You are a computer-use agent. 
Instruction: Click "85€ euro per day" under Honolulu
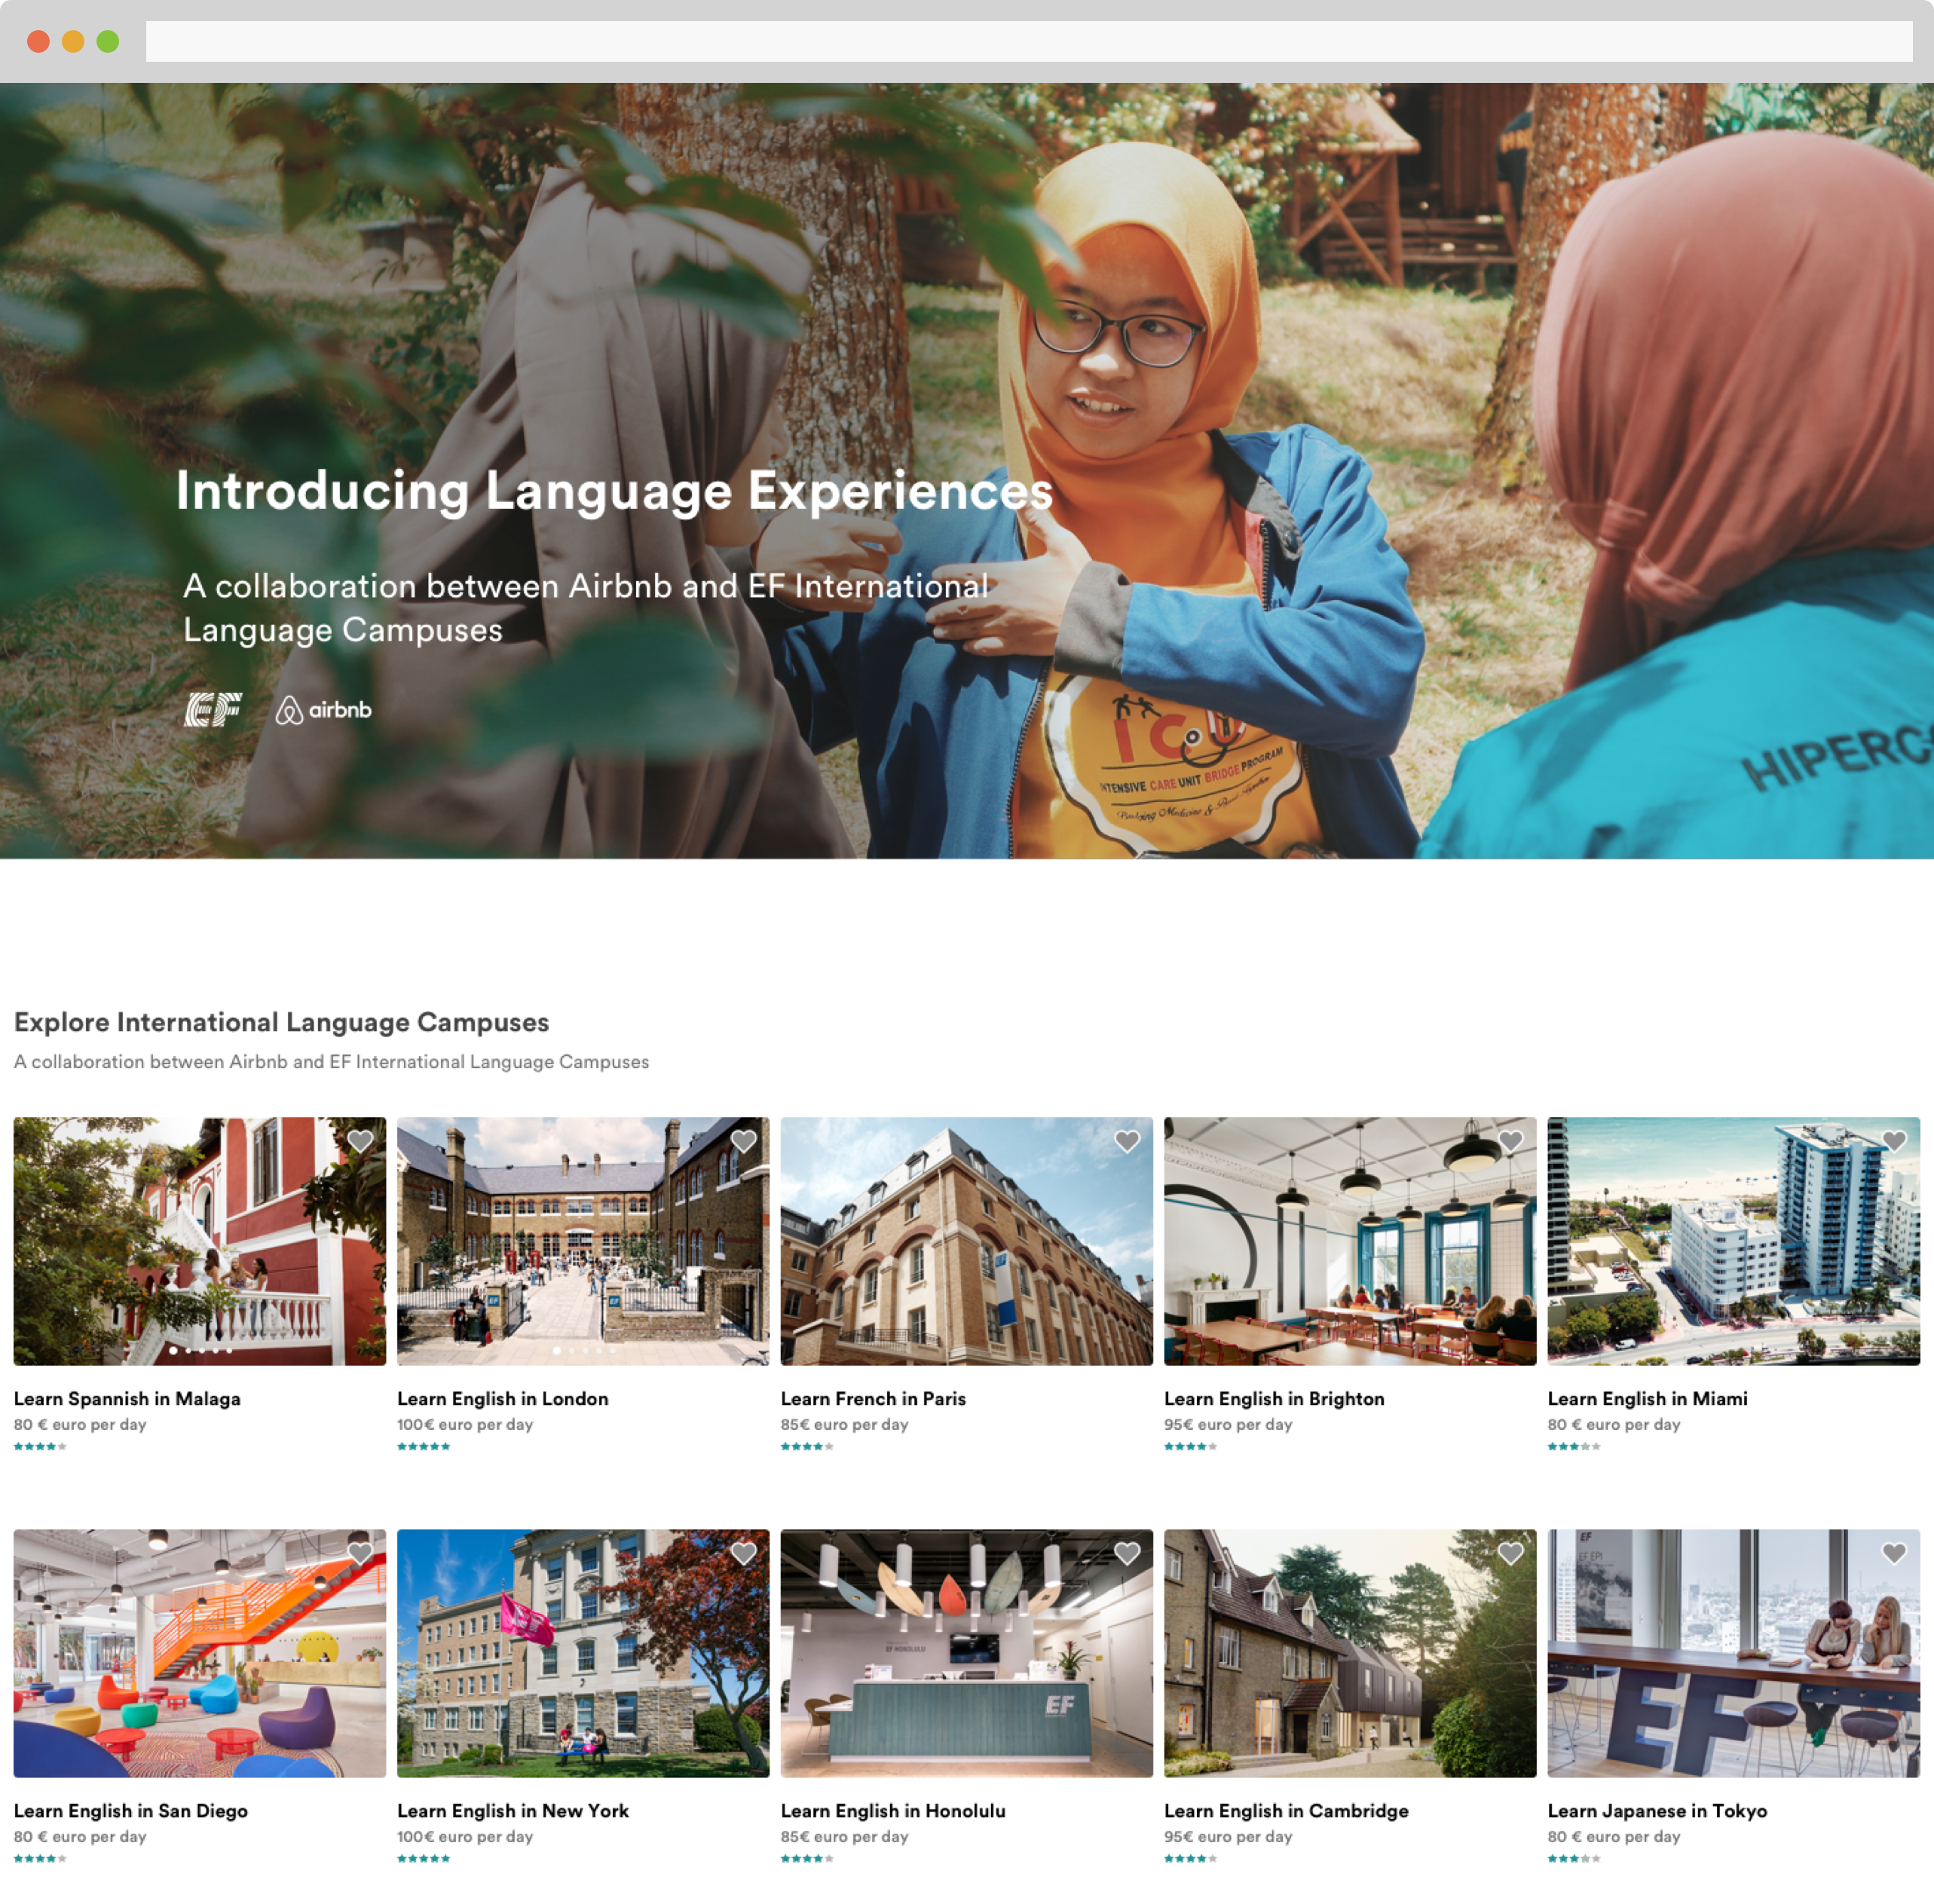pyautogui.click(x=845, y=1836)
